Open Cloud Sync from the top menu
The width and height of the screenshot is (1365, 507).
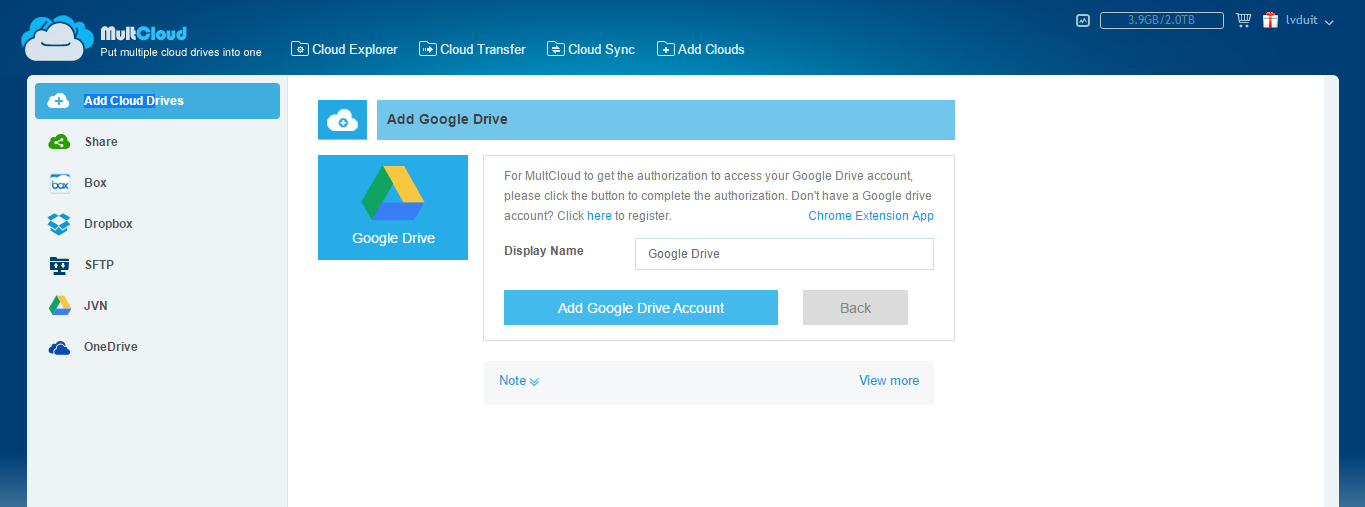click(590, 49)
